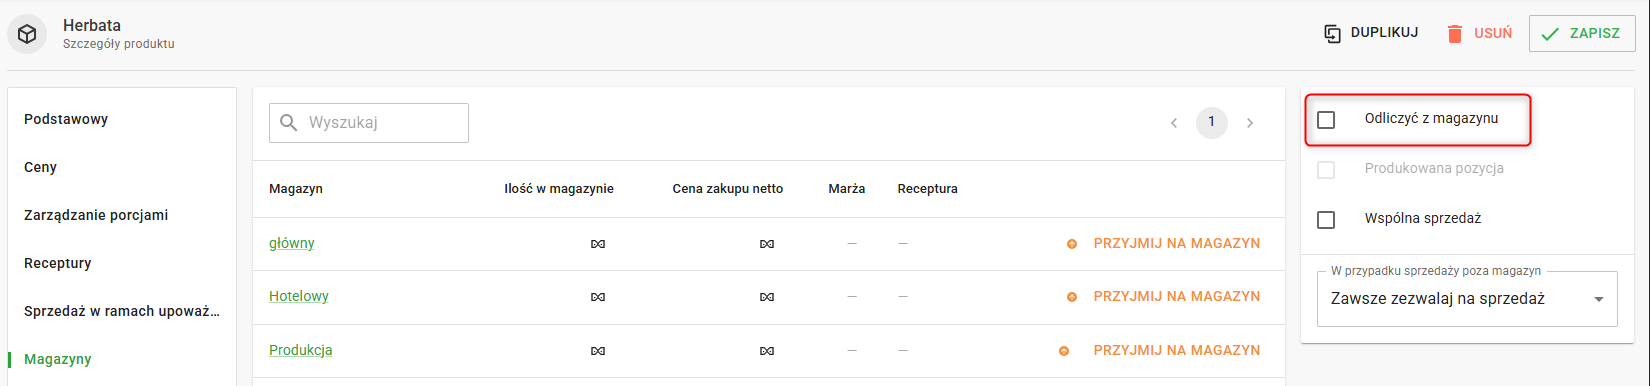Viewport: 1650px width, 386px height.
Task: Switch to the Ceny section
Action: click(40, 167)
